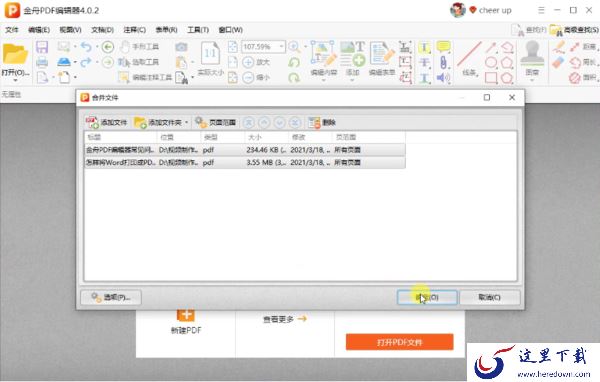Click the speaker sound annotation icon
The image size is (600, 382).
coord(443,77)
